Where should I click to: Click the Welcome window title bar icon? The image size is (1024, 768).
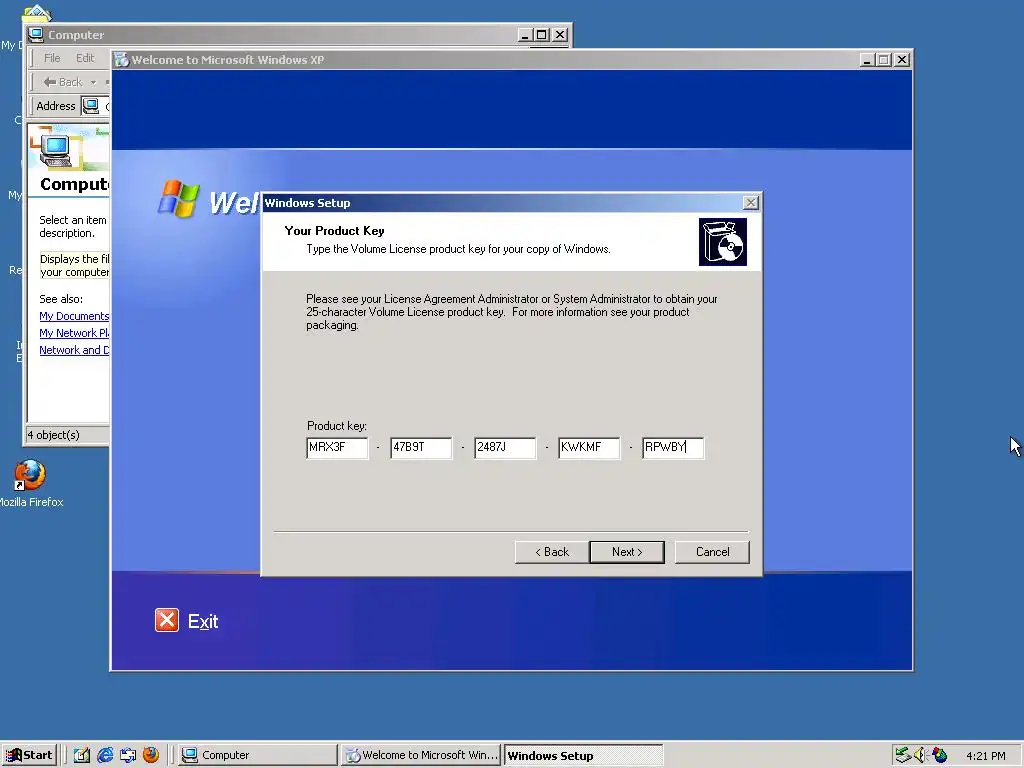[x=121, y=59]
